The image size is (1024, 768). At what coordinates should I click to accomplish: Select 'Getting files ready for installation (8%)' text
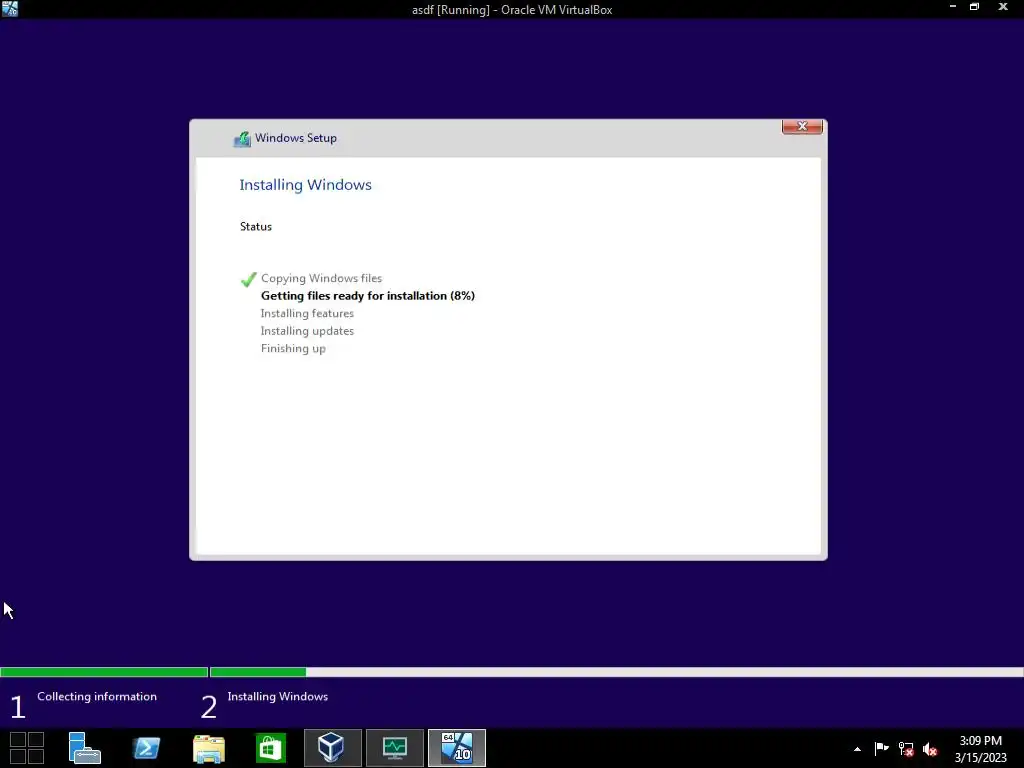(368, 296)
